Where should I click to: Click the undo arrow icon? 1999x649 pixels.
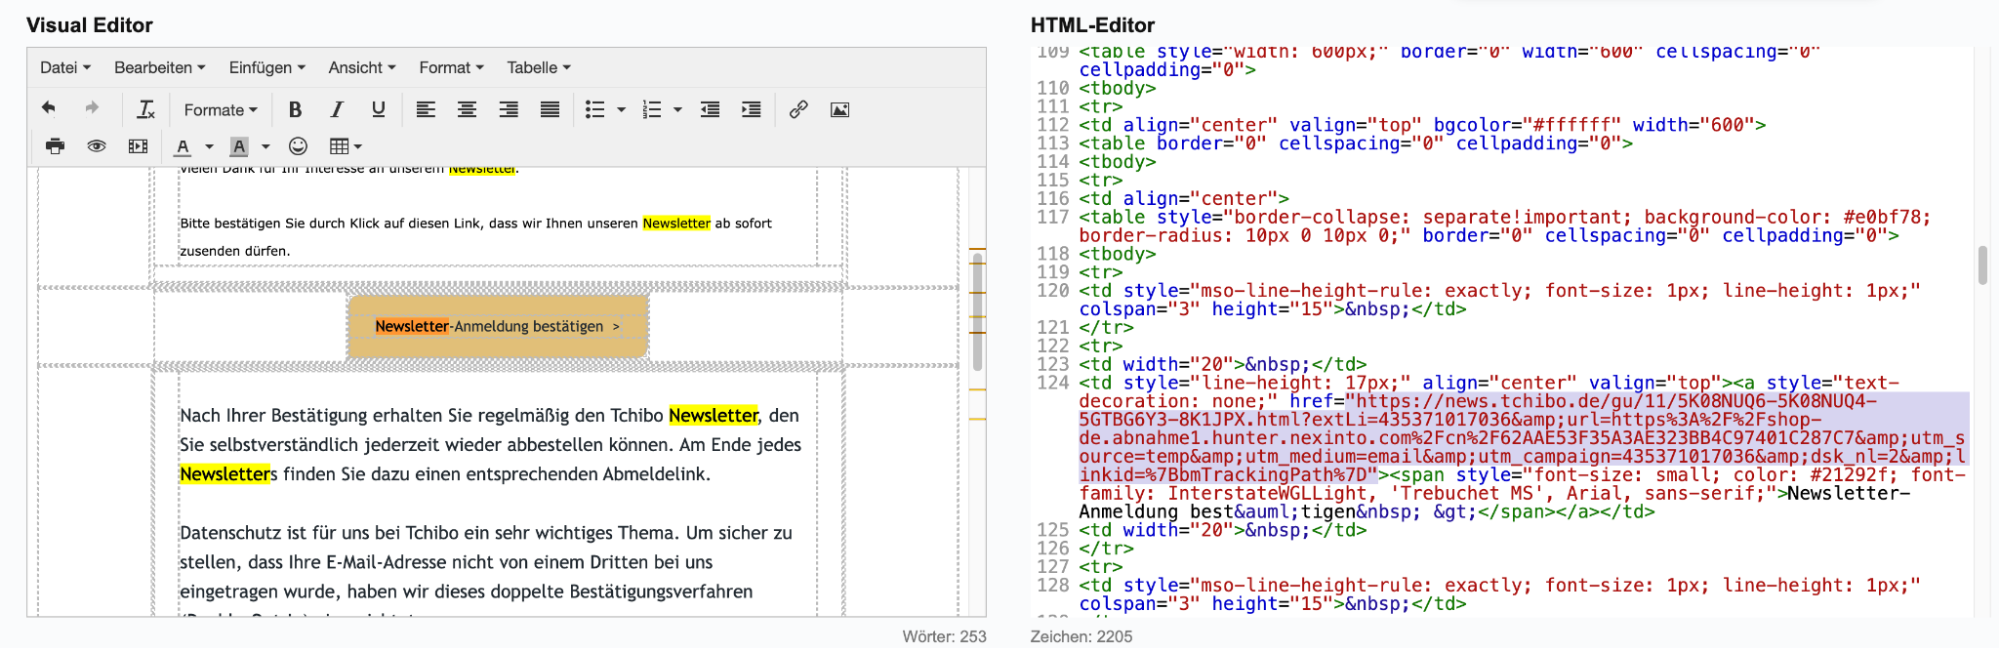[x=48, y=109]
